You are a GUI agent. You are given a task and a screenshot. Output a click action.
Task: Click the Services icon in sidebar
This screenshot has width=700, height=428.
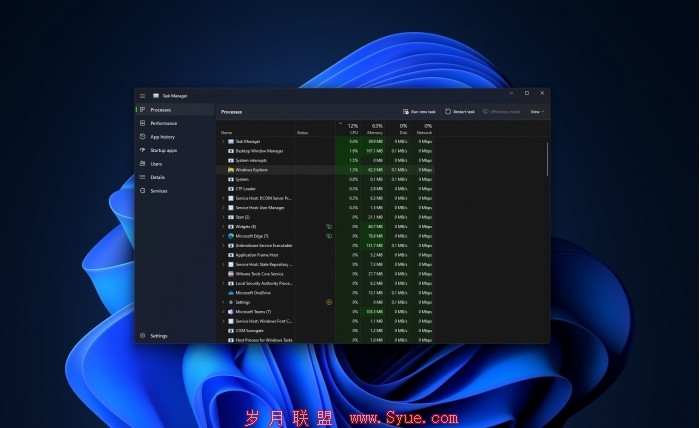[x=142, y=191]
